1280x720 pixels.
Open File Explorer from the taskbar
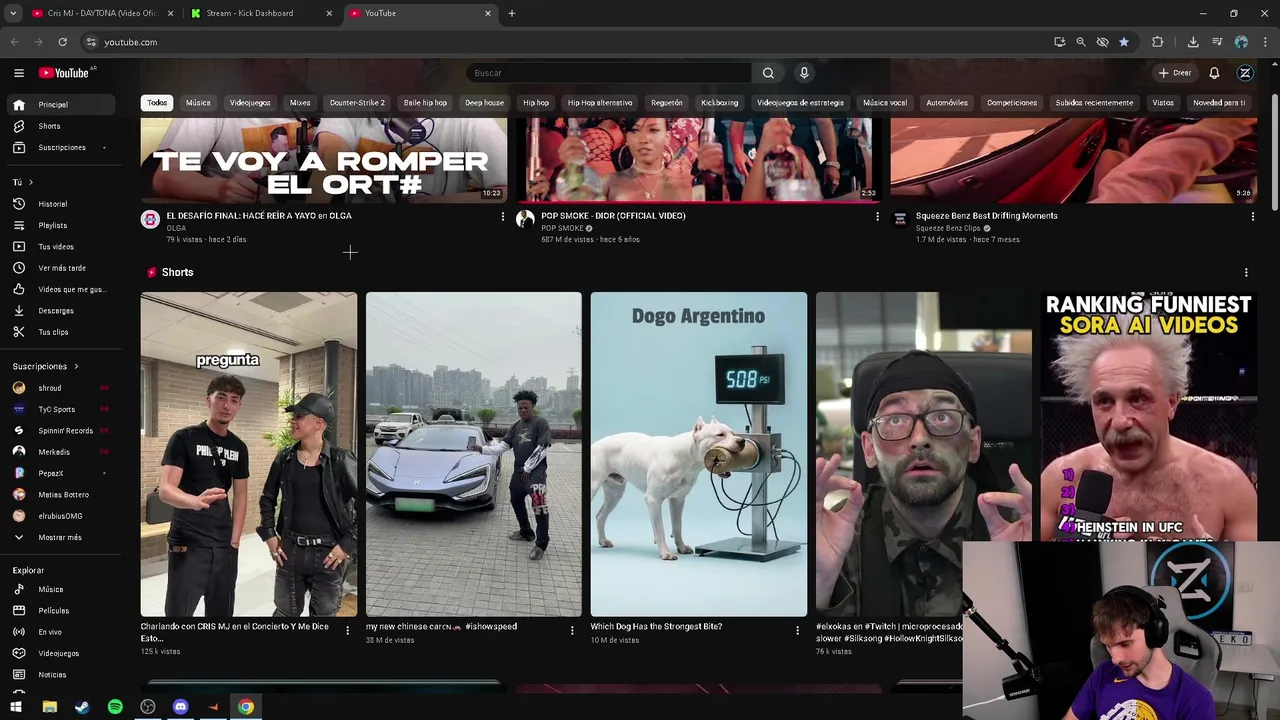[49, 707]
